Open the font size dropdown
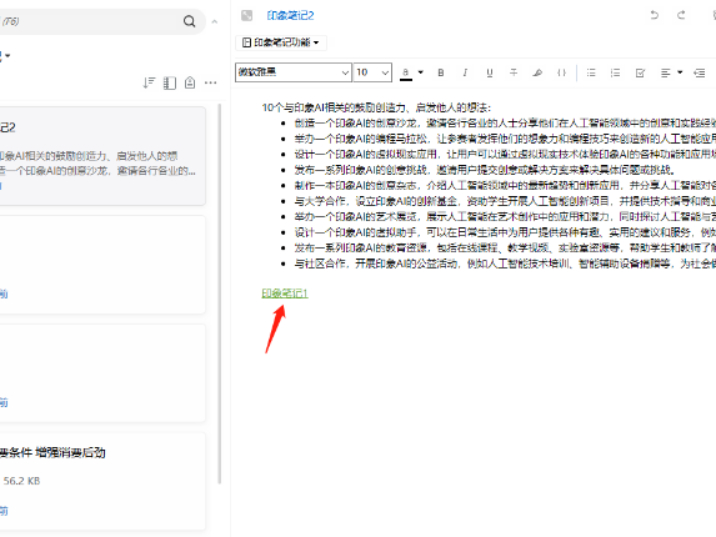The height and width of the screenshot is (537, 716). pos(372,72)
